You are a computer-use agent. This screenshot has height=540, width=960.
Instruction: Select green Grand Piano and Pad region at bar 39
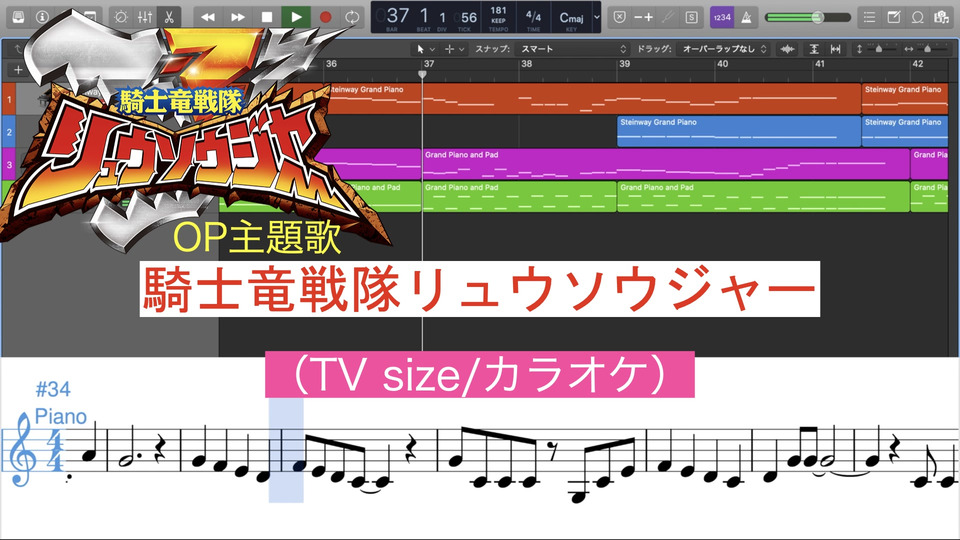(x=763, y=197)
